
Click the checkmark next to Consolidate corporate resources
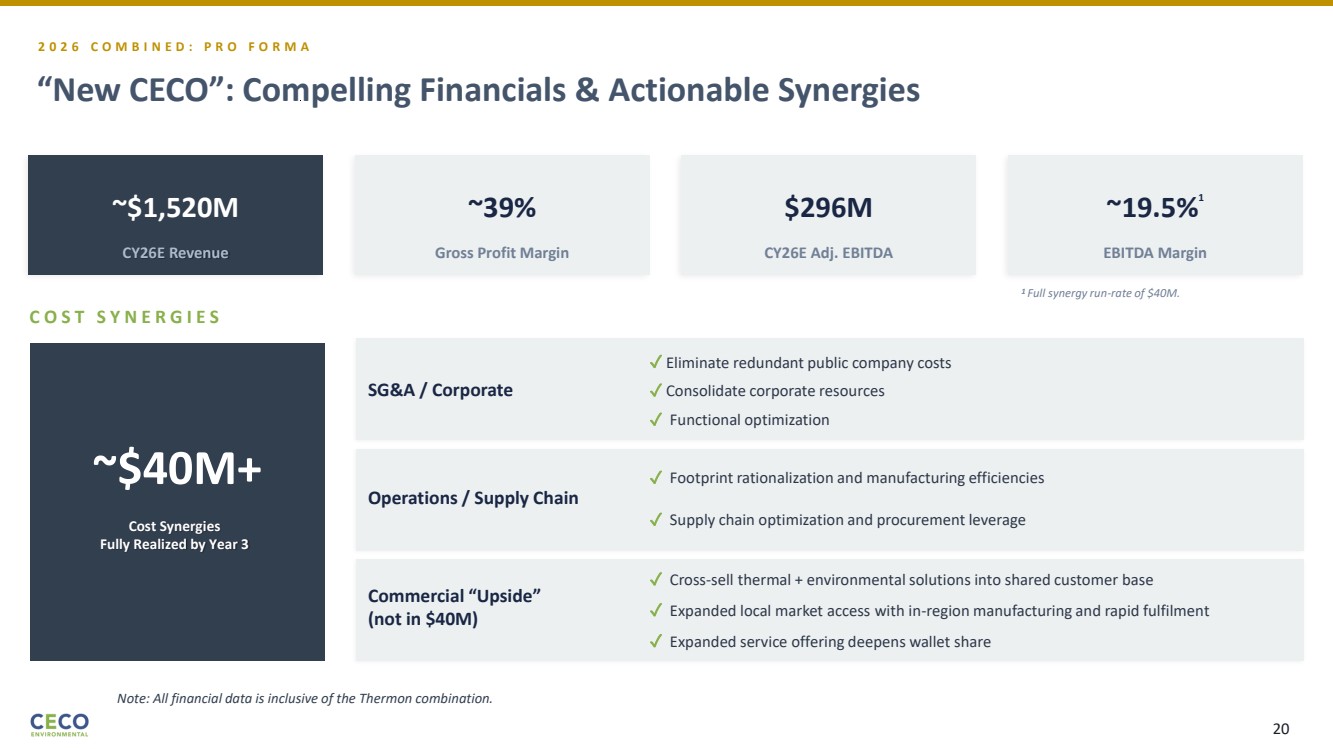pos(655,390)
